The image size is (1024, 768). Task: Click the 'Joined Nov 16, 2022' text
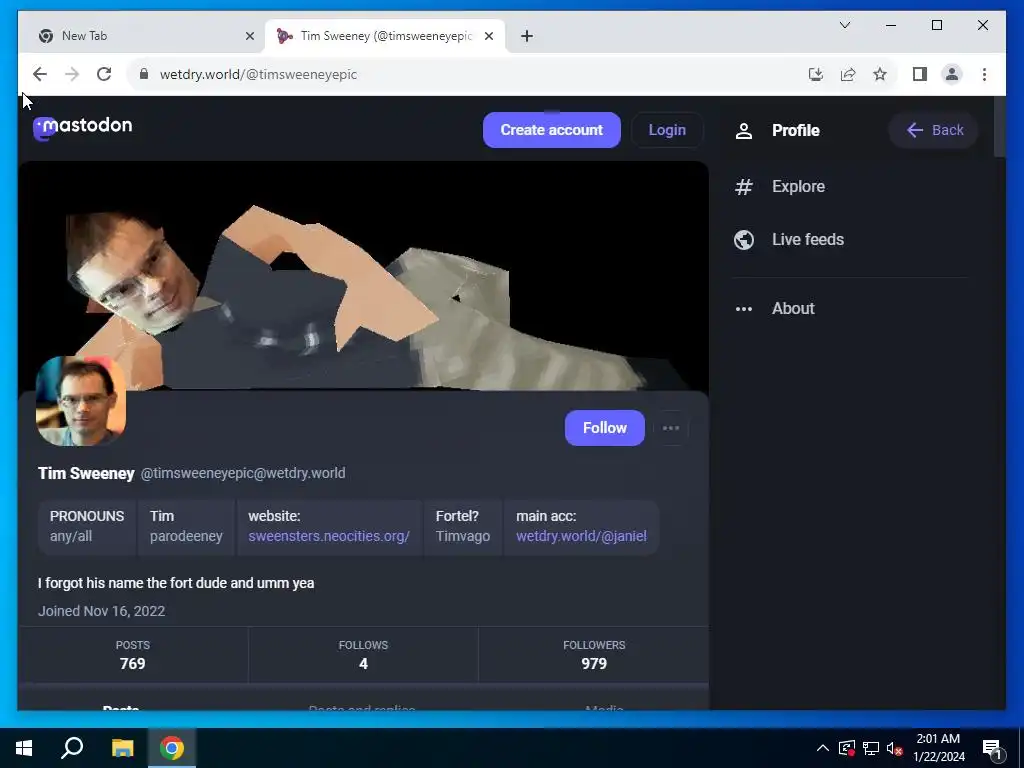pyautogui.click(x=101, y=611)
